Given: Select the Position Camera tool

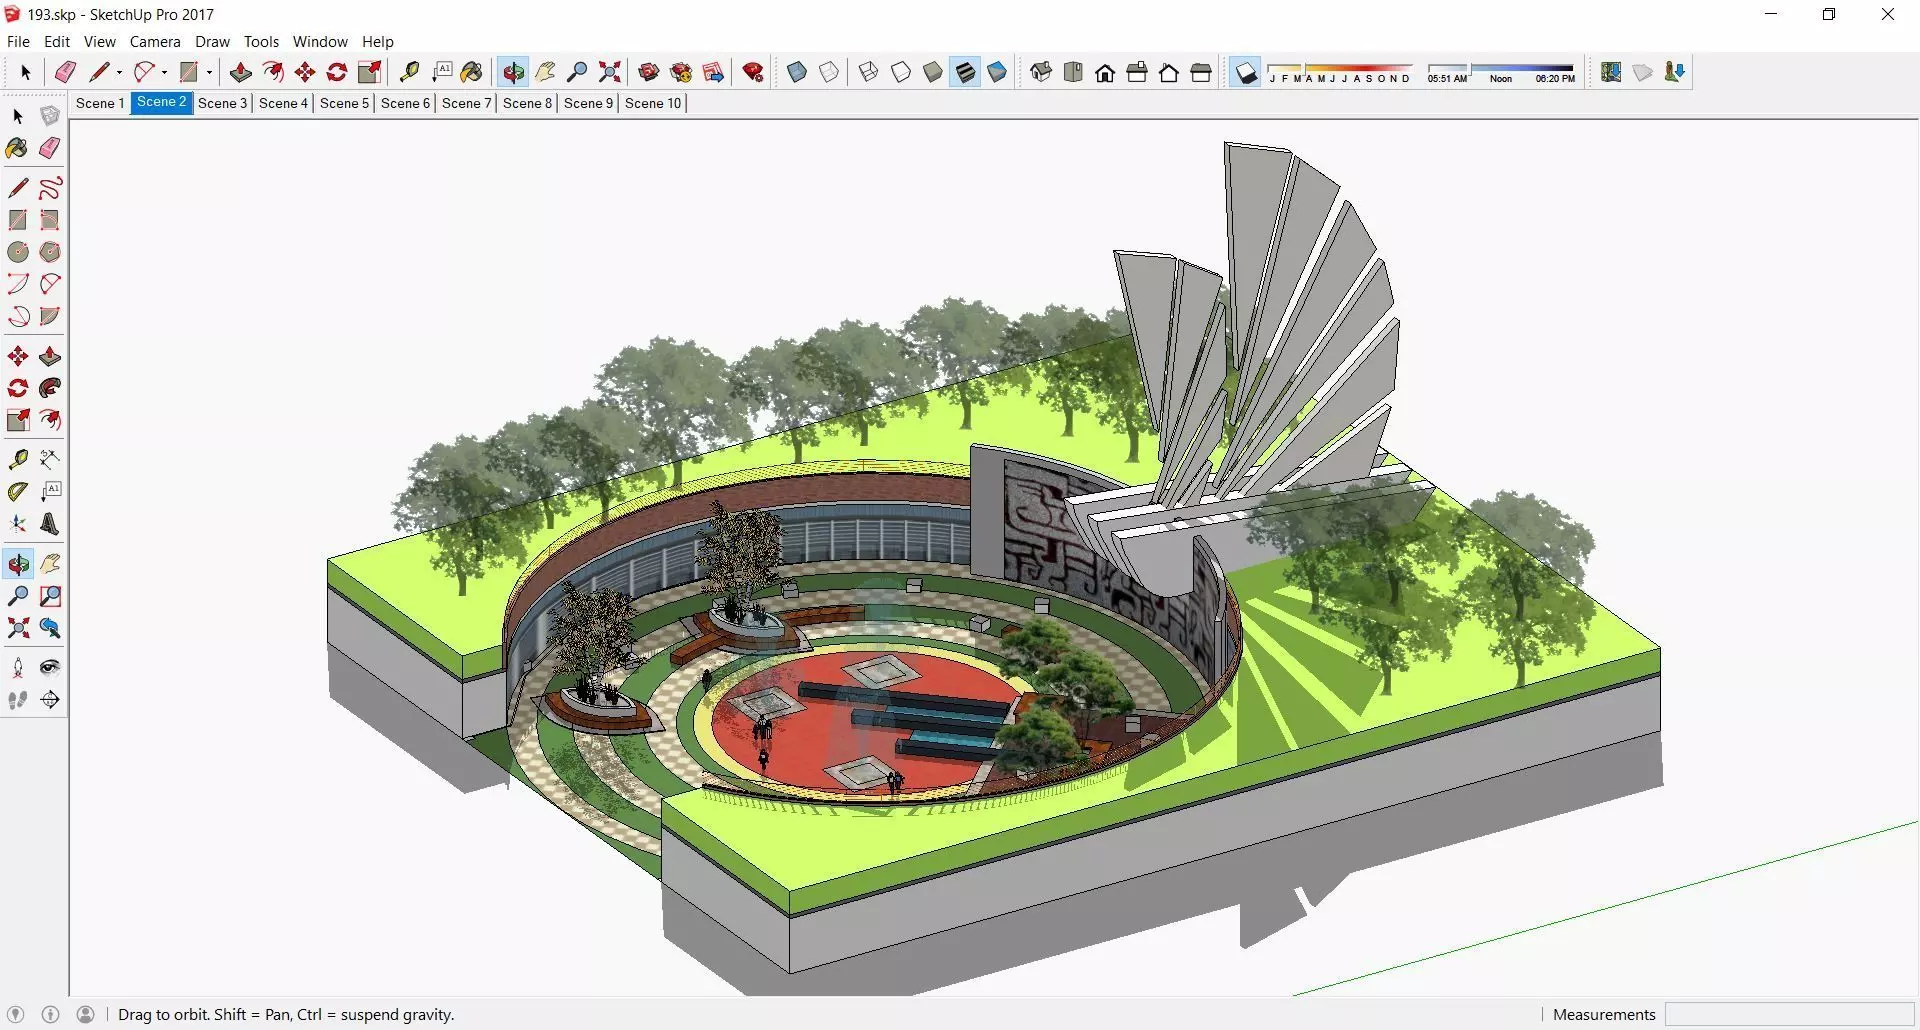Looking at the screenshot, I should 18,668.
